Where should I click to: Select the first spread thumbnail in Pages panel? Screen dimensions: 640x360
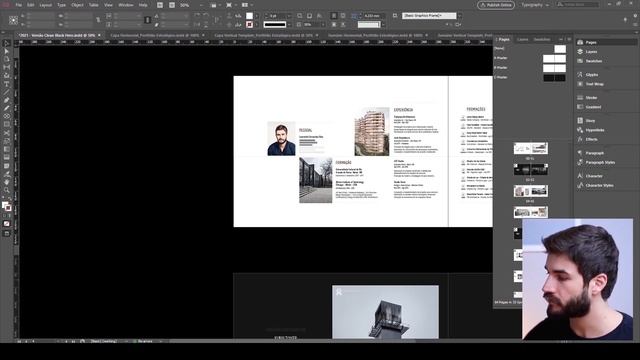click(x=531, y=149)
